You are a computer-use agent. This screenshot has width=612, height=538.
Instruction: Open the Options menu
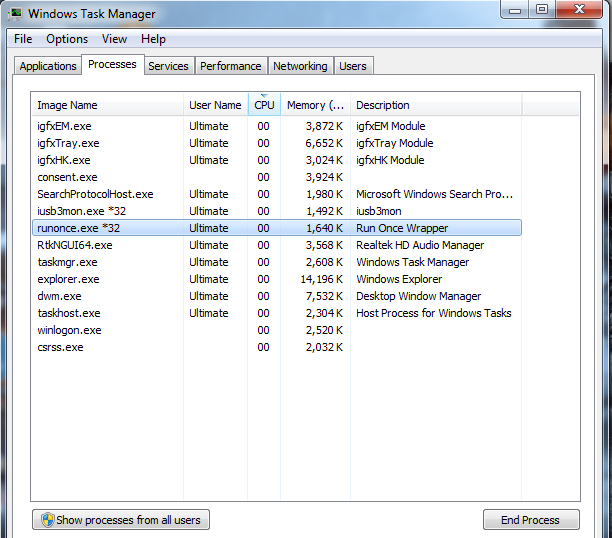[x=67, y=39]
